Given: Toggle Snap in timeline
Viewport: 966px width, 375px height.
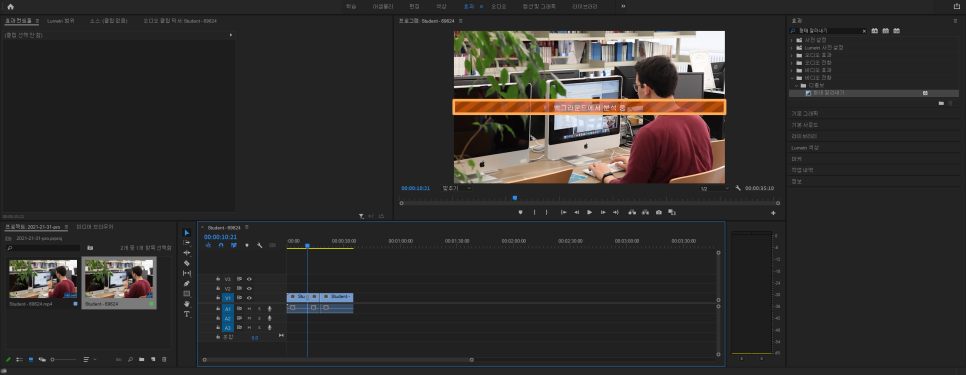Looking at the screenshot, I should [221, 245].
